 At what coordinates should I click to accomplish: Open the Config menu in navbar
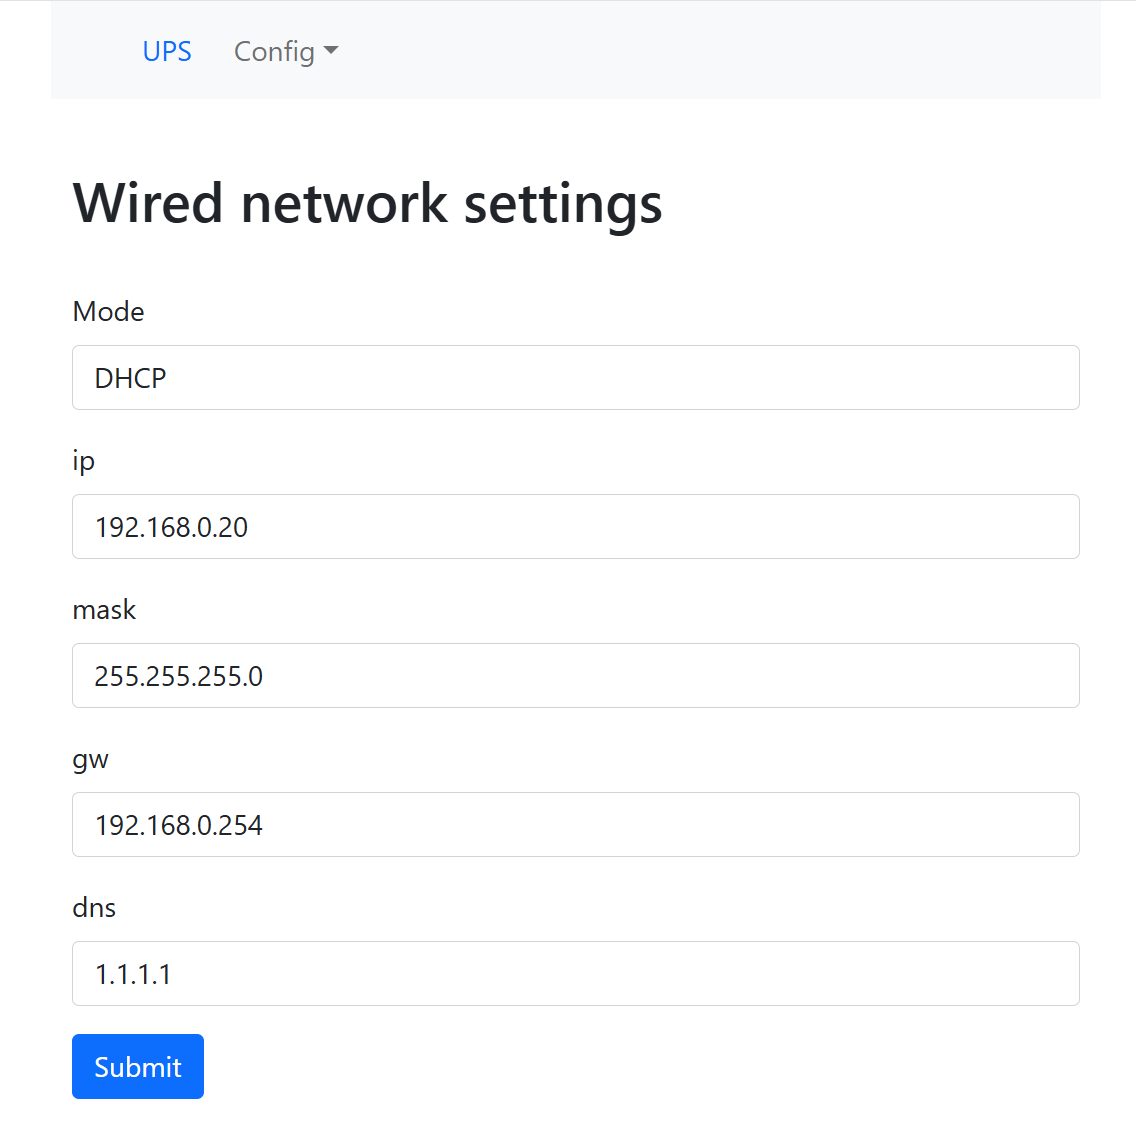(274, 51)
